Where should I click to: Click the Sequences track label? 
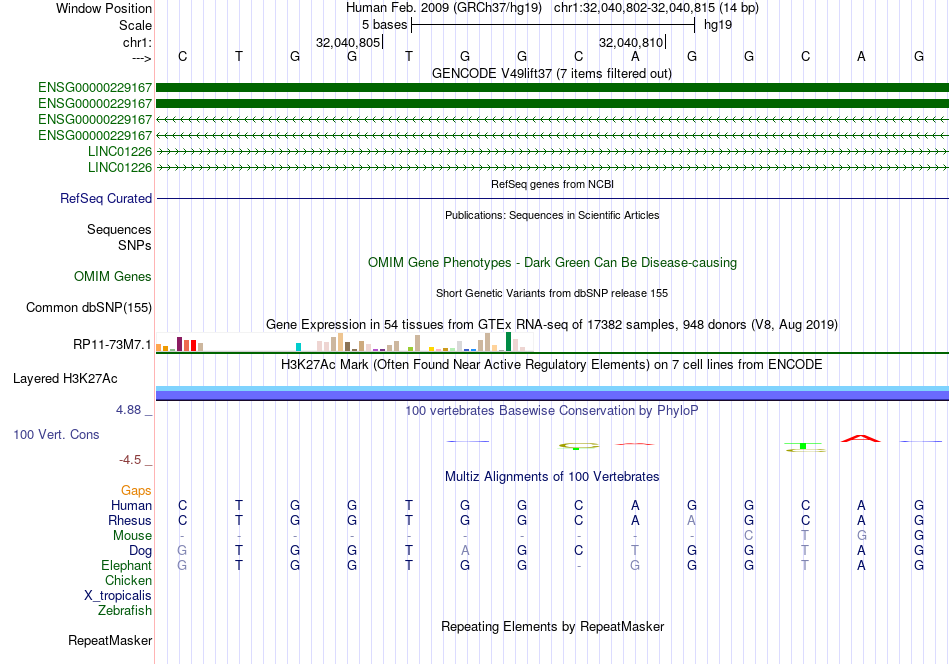coord(119,229)
